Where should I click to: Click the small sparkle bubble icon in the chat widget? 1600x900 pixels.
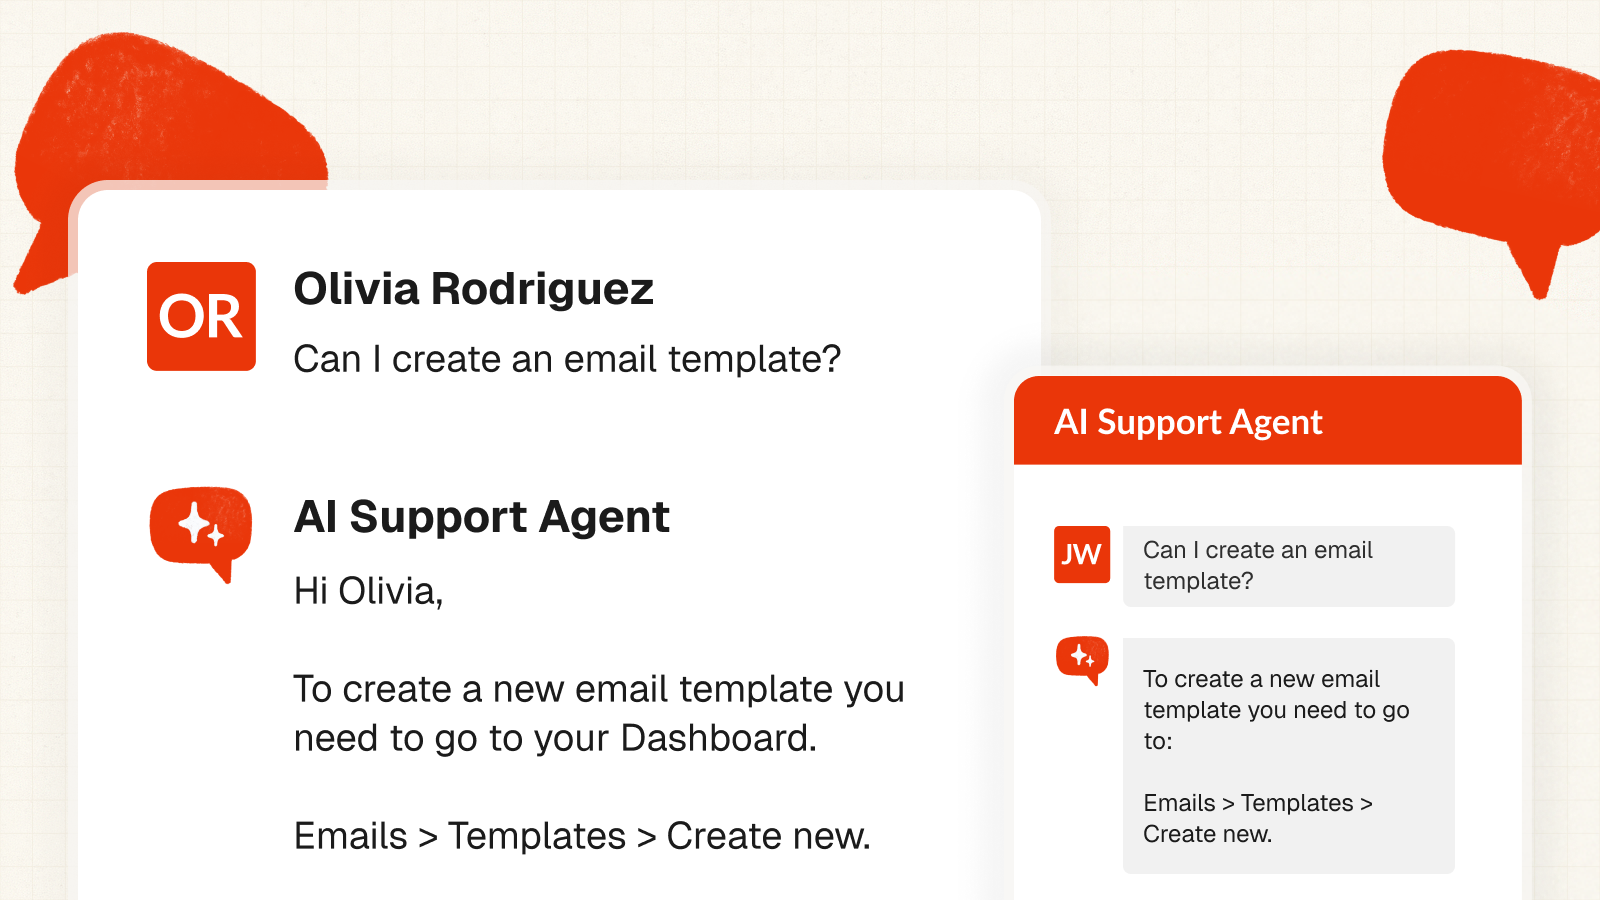click(1082, 658)
